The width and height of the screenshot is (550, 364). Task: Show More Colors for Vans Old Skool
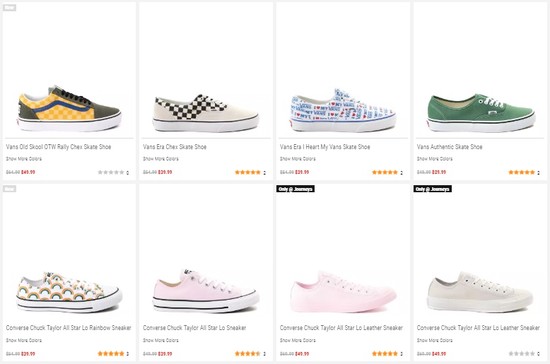click(24, 159)
